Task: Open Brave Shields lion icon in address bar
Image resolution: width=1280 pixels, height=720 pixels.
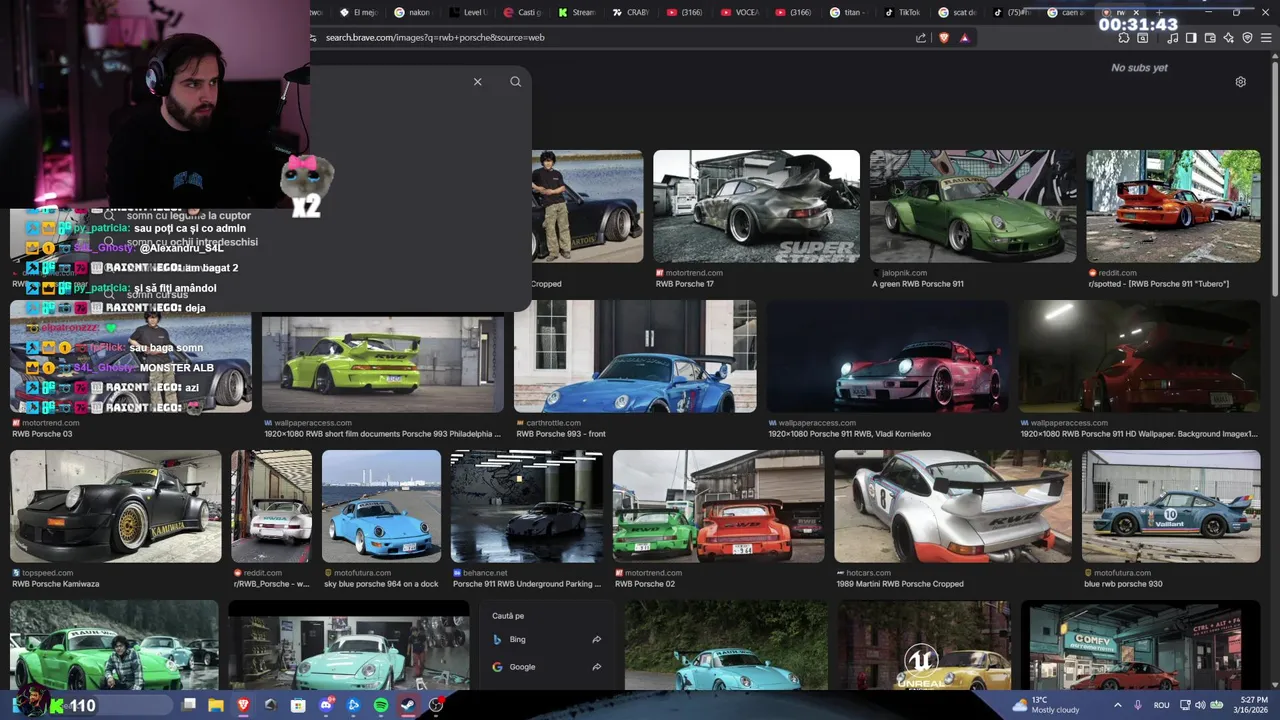Action: pos(944,38)
